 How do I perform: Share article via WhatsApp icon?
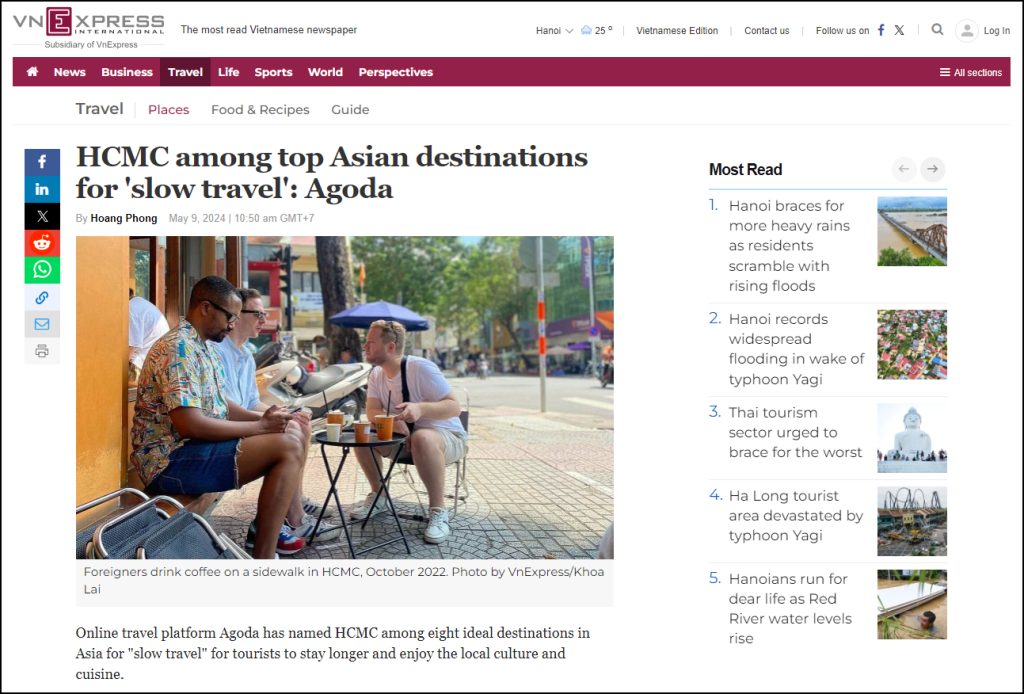click(x=42, y=270)
